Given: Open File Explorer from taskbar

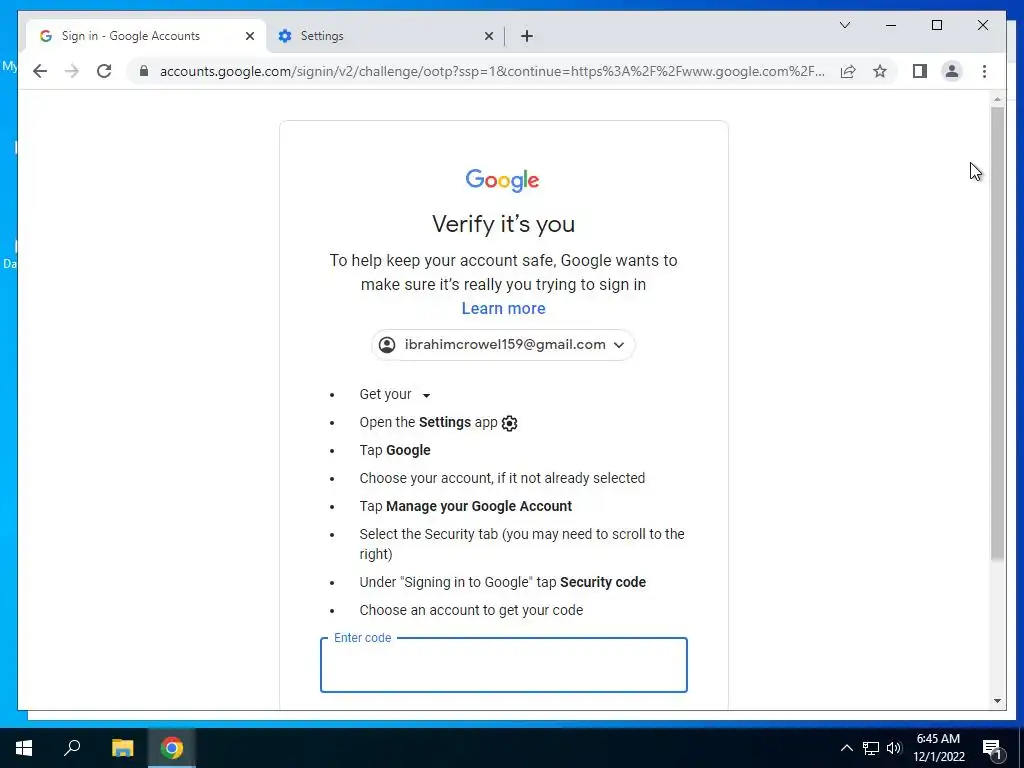Looking at the screenshot, I should [x=122, y=748].
